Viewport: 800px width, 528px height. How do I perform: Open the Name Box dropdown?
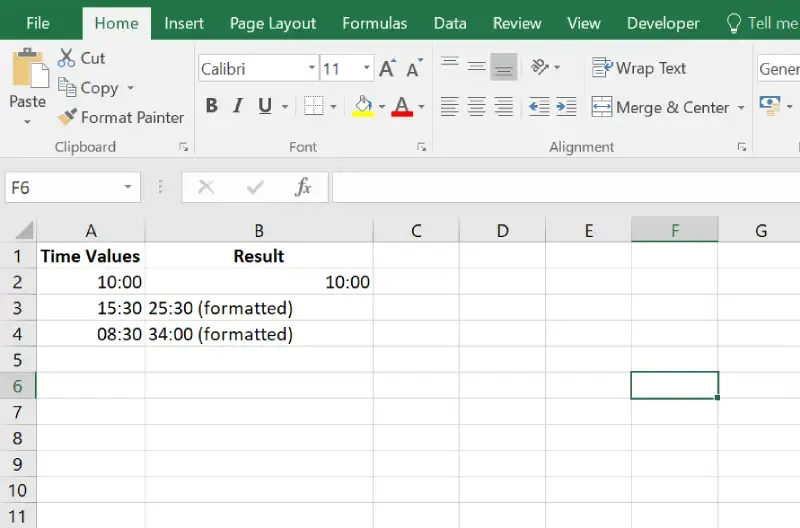point(128,187)
